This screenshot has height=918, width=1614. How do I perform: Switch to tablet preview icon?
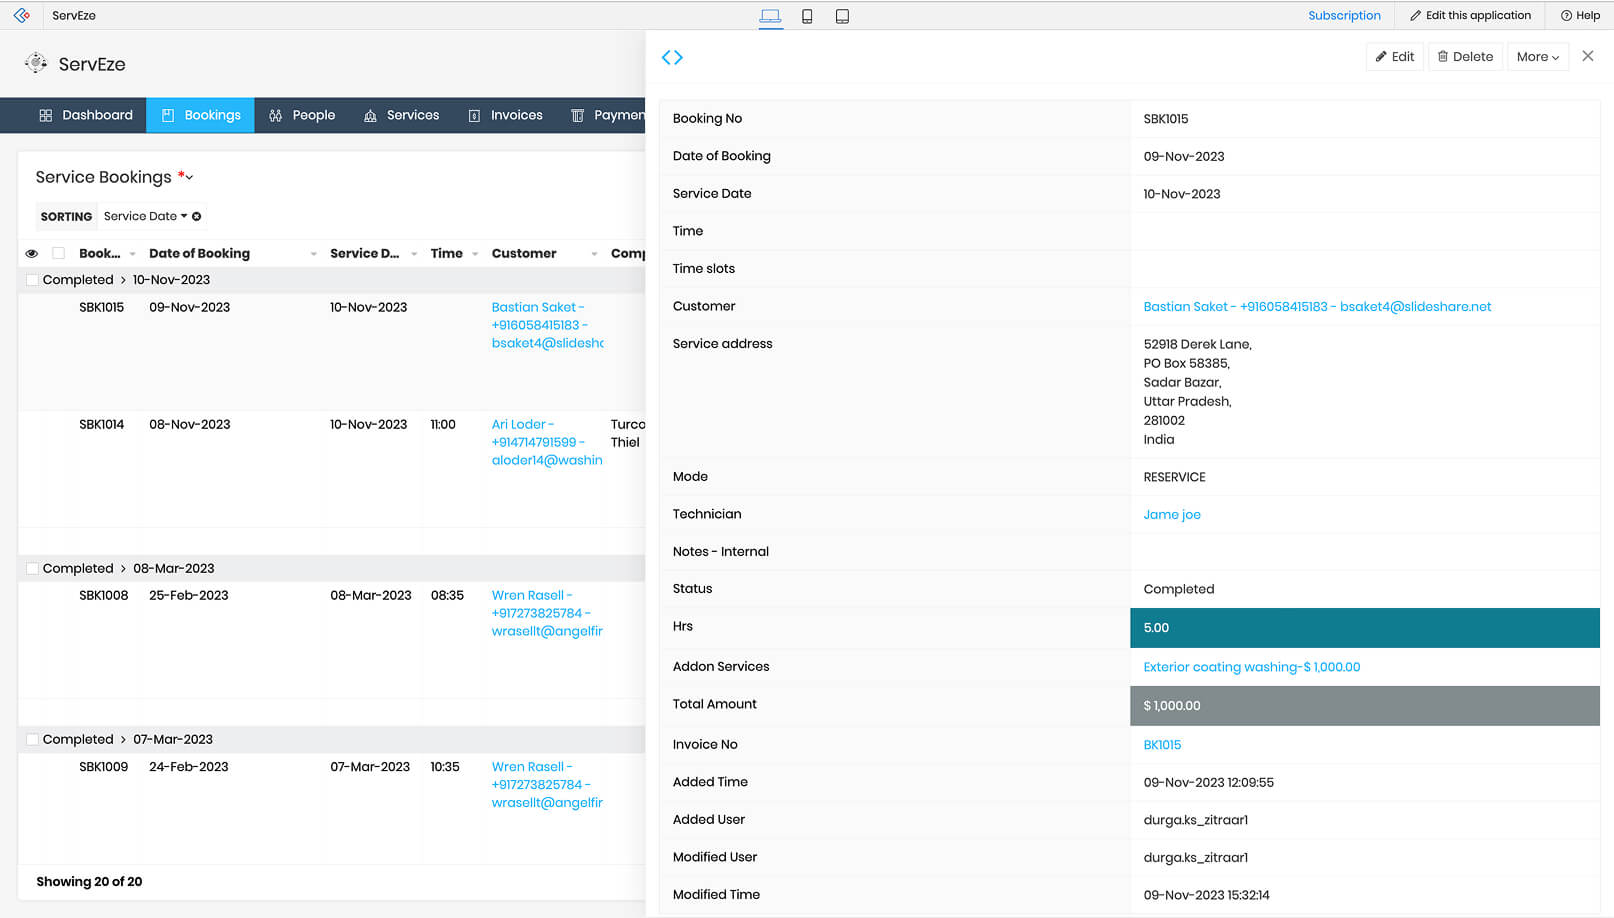(842, 16)
